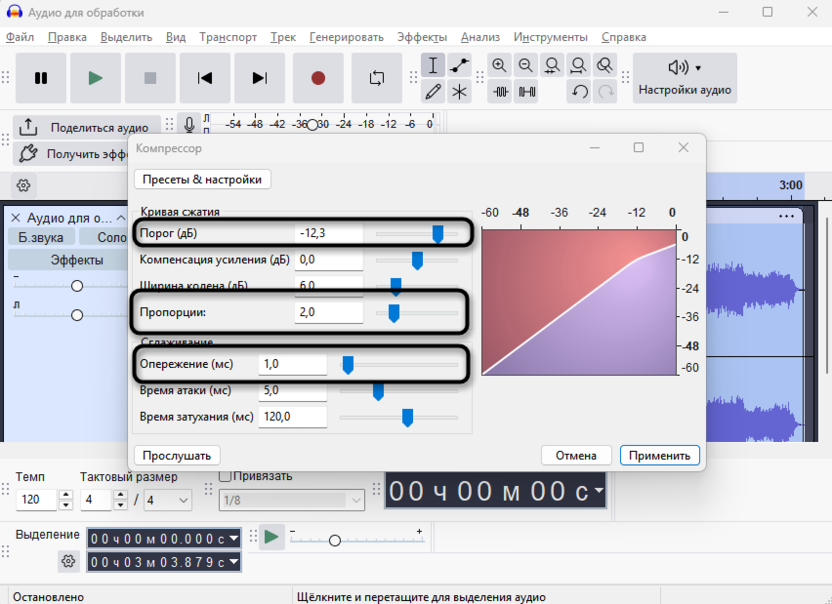Click the Record button in transport toolbar
The width and height of the screenshot is (832, 604).
tap(318, 78)
